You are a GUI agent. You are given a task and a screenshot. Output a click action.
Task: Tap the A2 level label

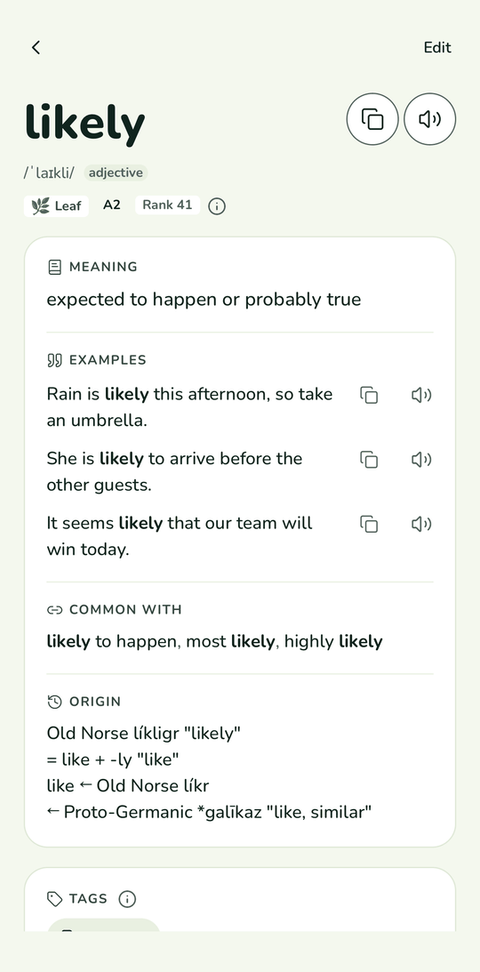[112, 205]
